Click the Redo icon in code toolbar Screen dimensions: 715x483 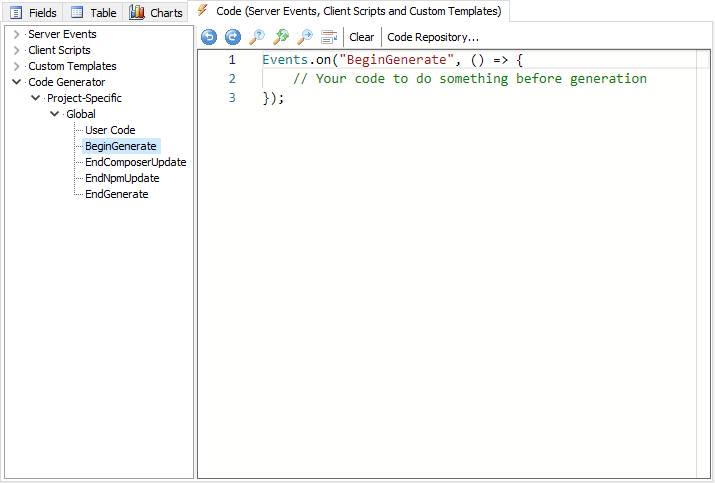click(233, 37)
